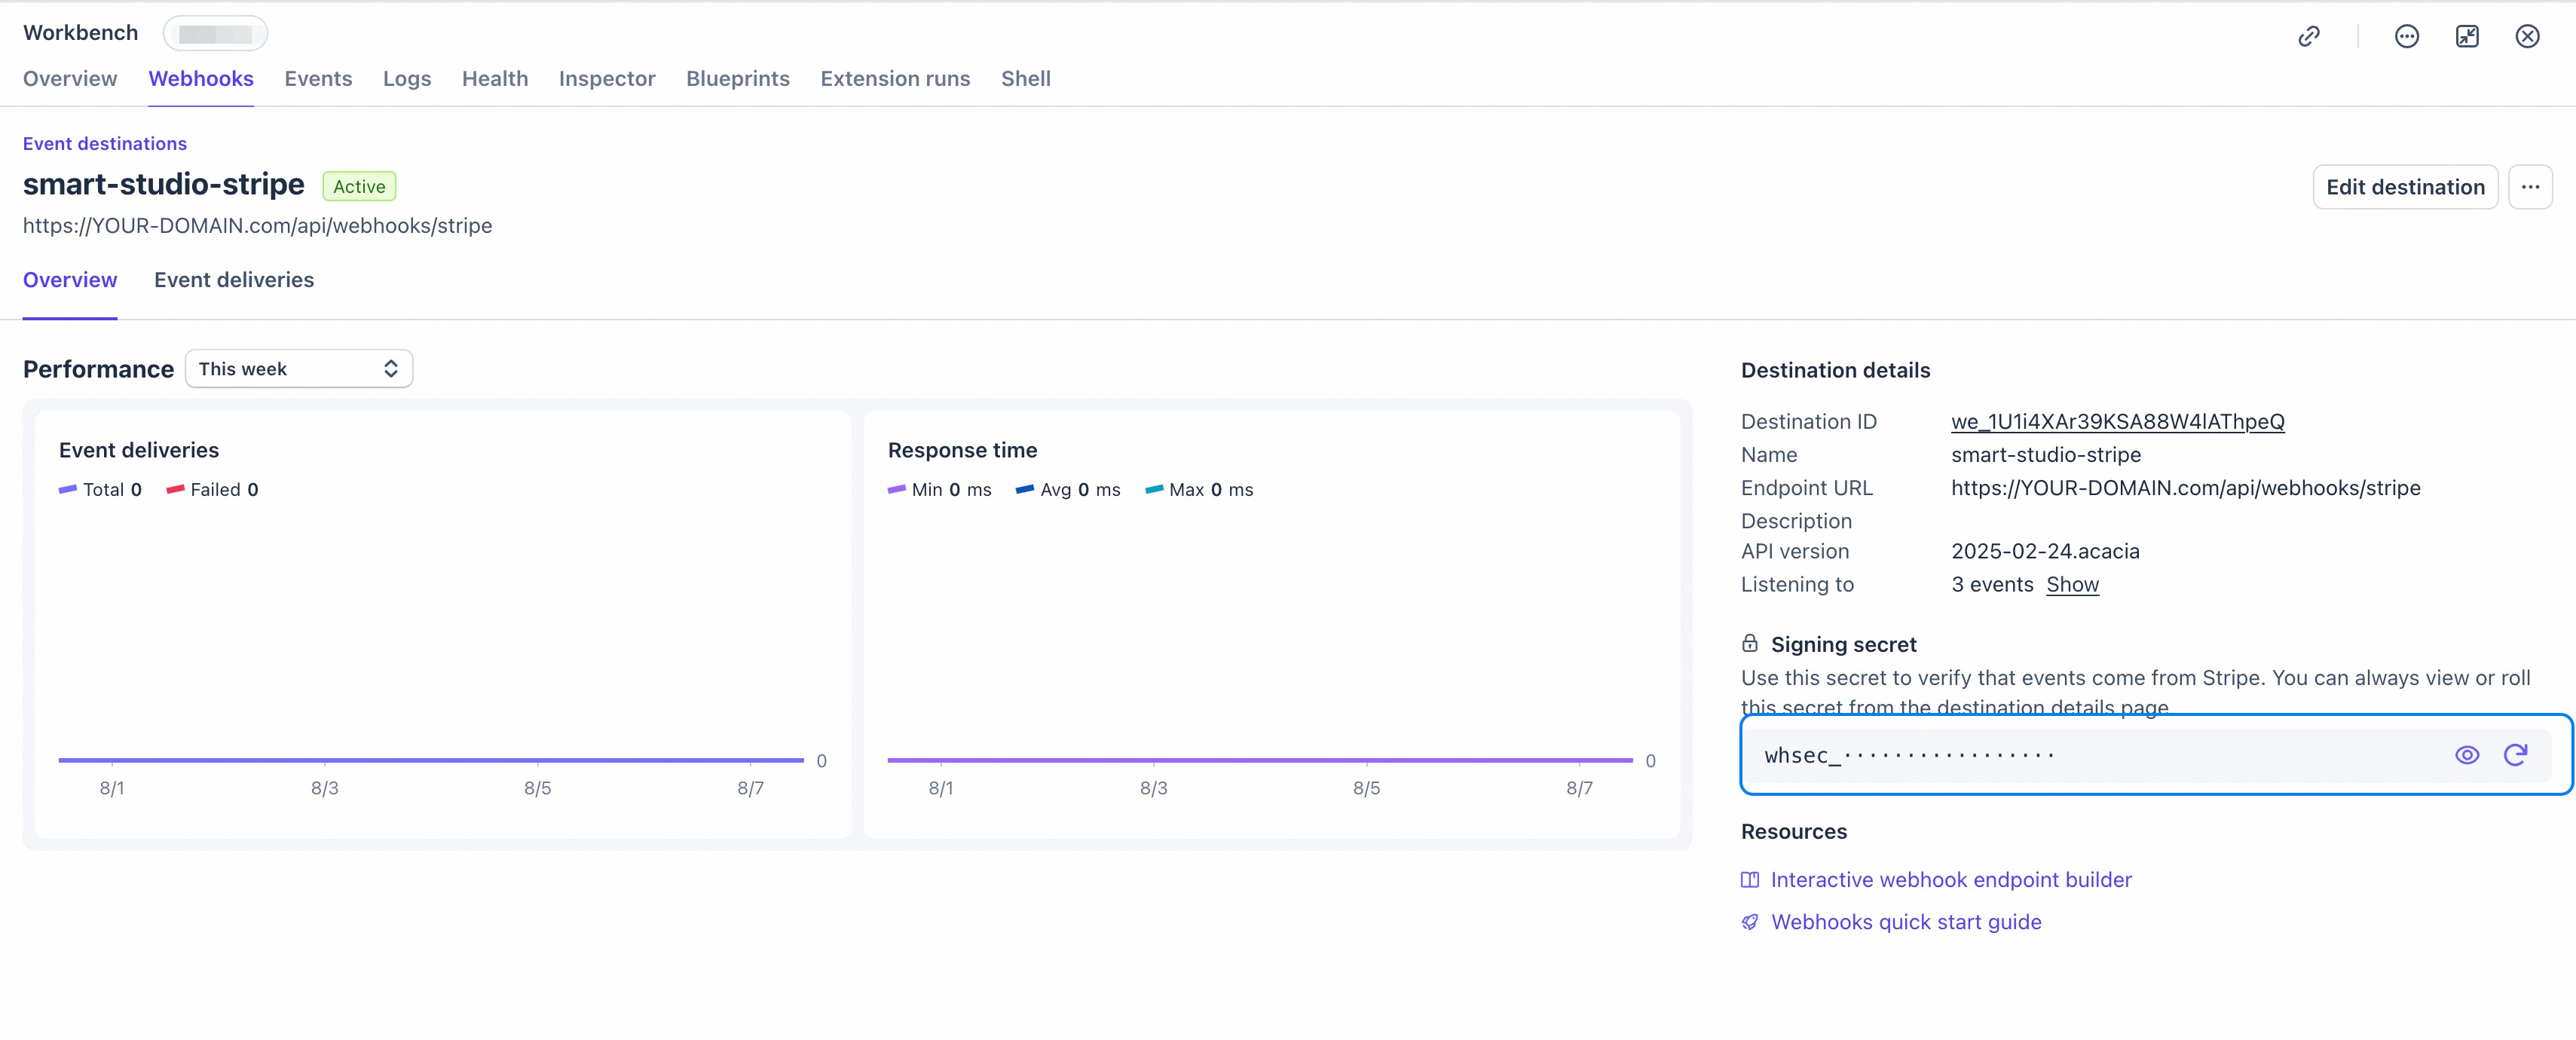Image resolution: width=2576 pixels, height=1040 pixels.
Task: Switch to Event deliveries sub-tab
Action: (234, 281)
